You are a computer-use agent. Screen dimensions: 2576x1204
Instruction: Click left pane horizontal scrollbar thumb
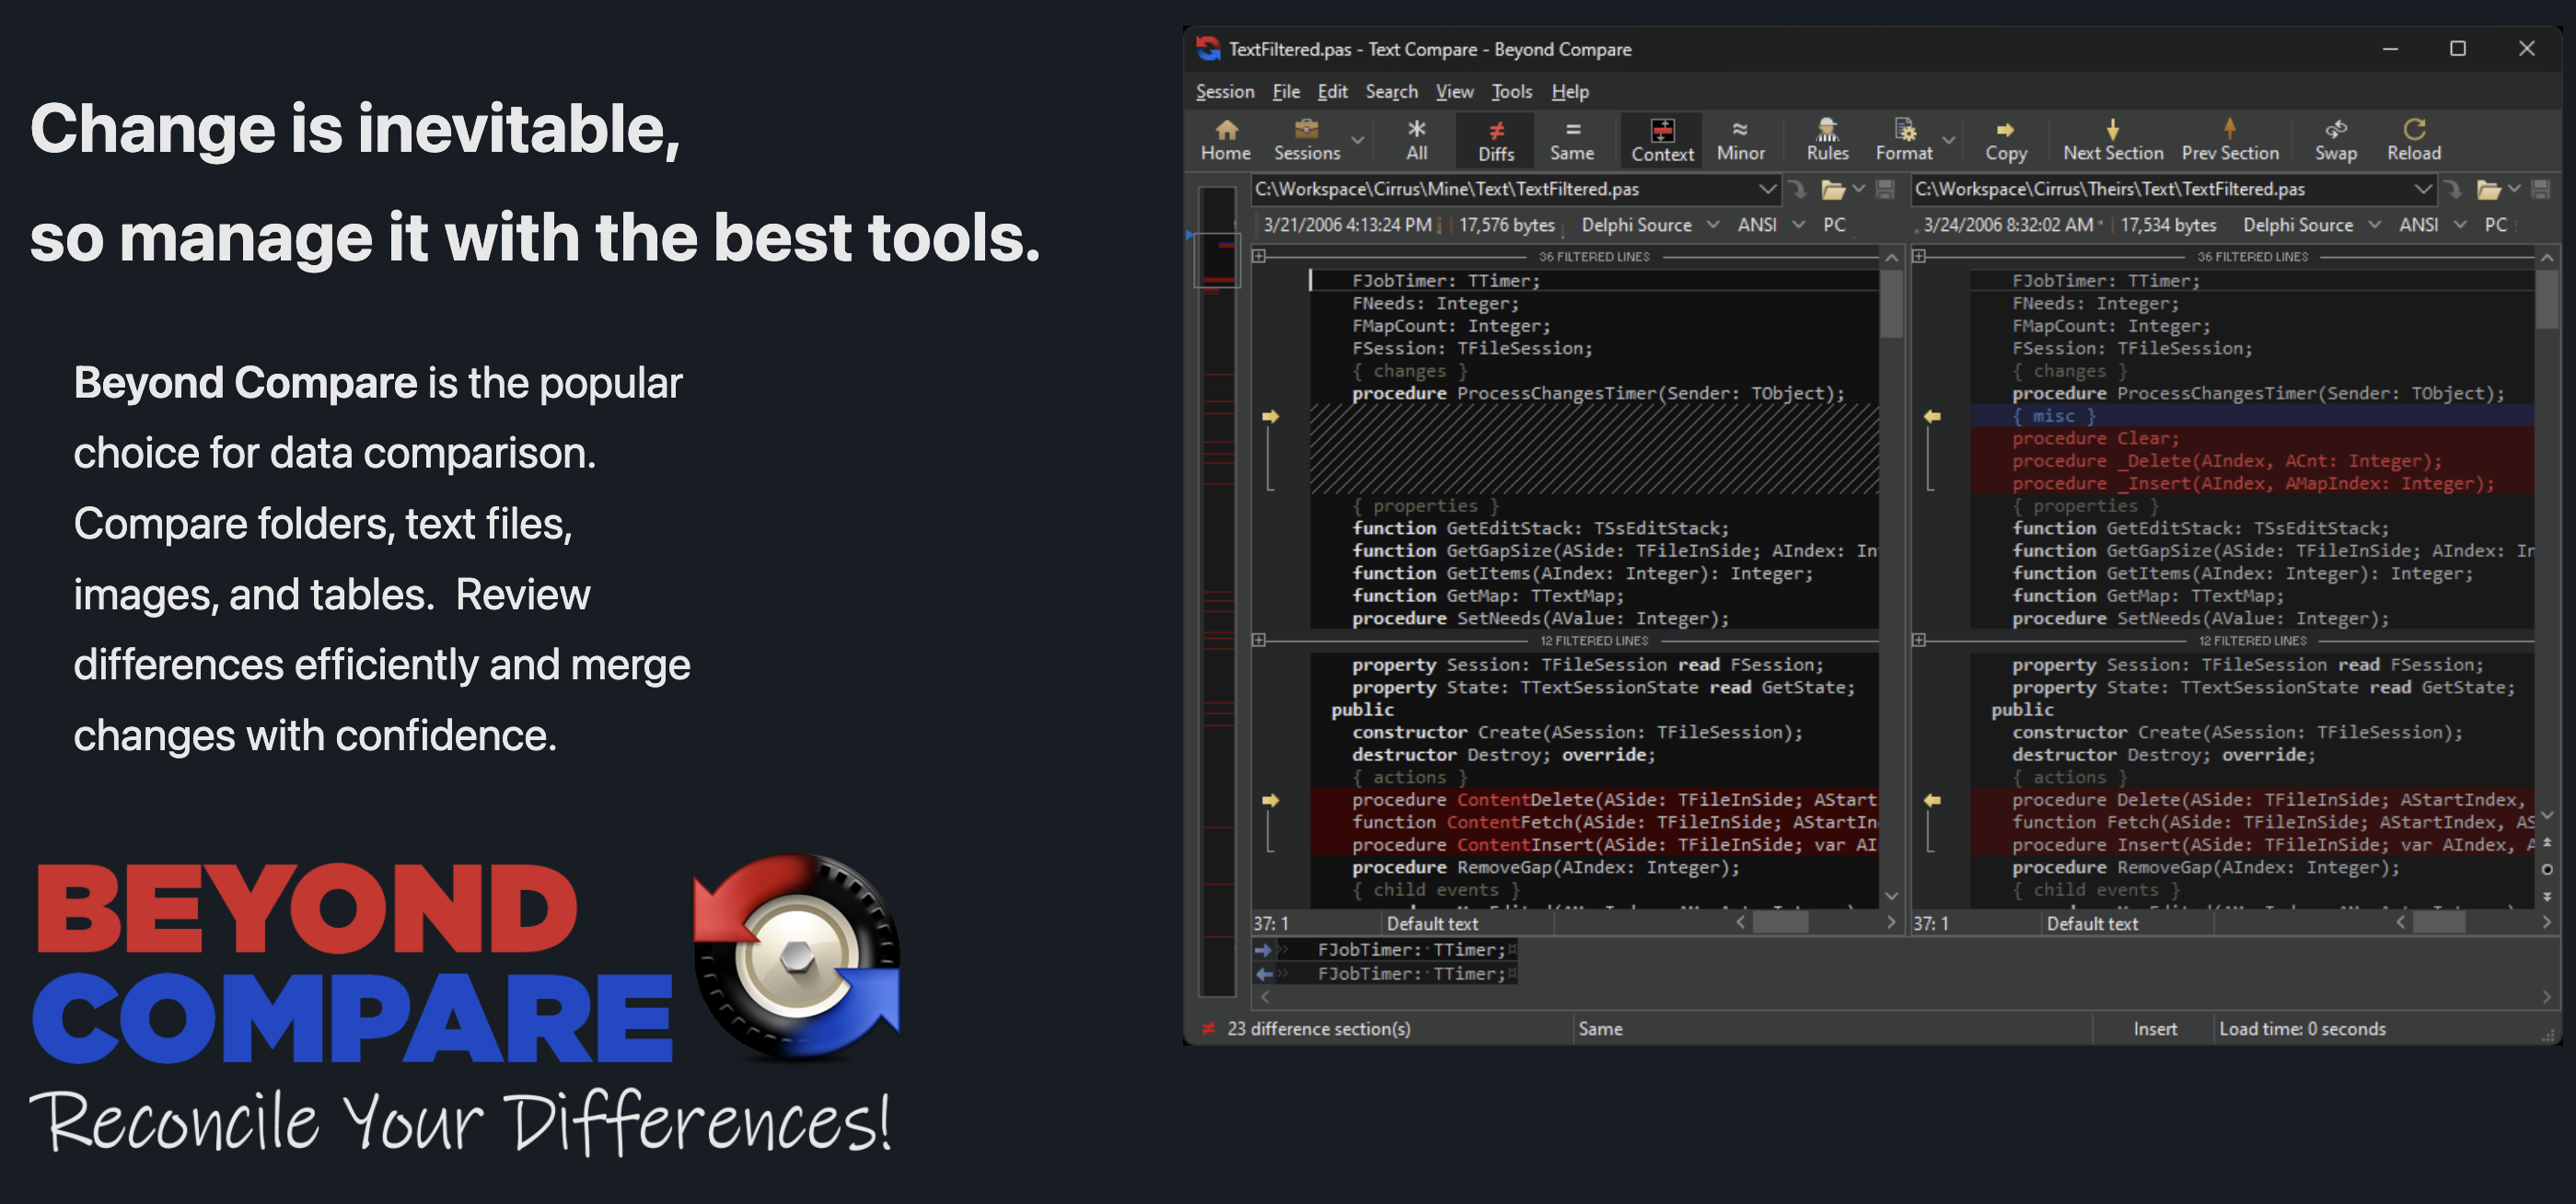[x=1780, y=923]
